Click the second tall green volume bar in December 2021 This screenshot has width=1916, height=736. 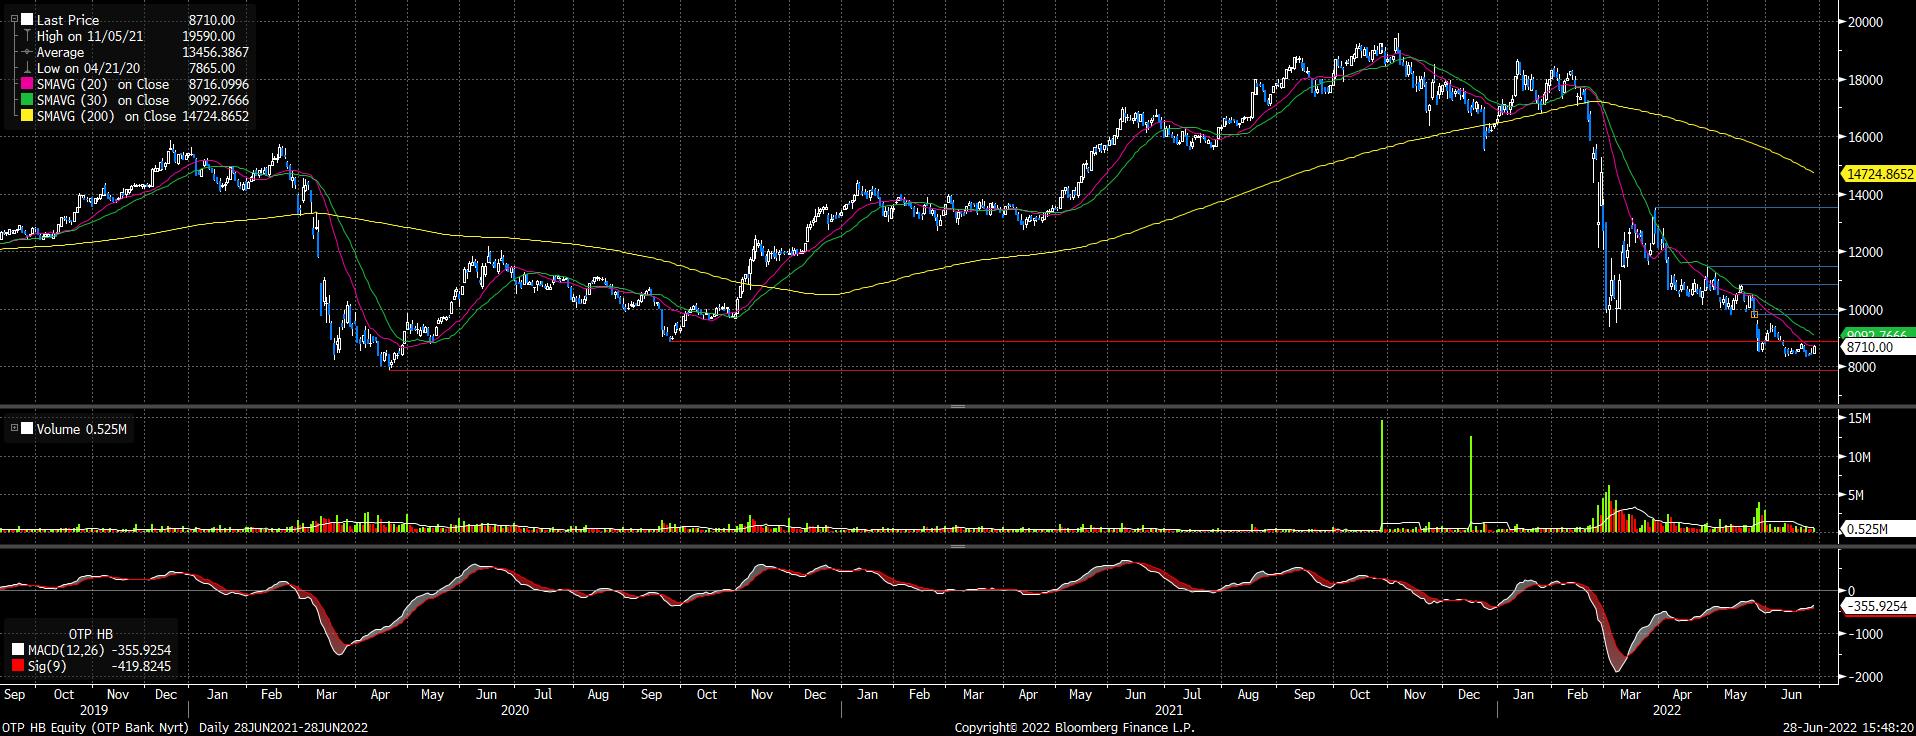[x=1471, y=483]
